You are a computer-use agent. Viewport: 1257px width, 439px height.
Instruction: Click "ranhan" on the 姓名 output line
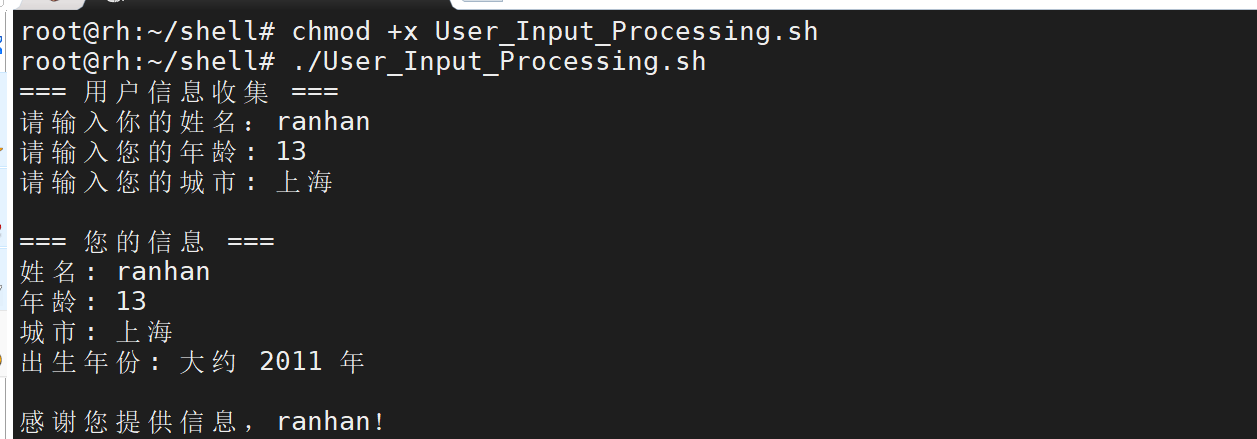163,272
